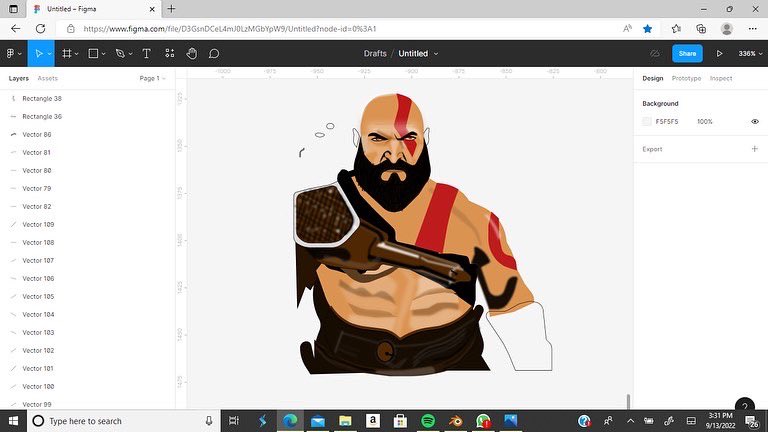The height and width of the screenshot is (432, 768).
Task: Click the Drafts breadcrumb link
Action: [375, 53]
